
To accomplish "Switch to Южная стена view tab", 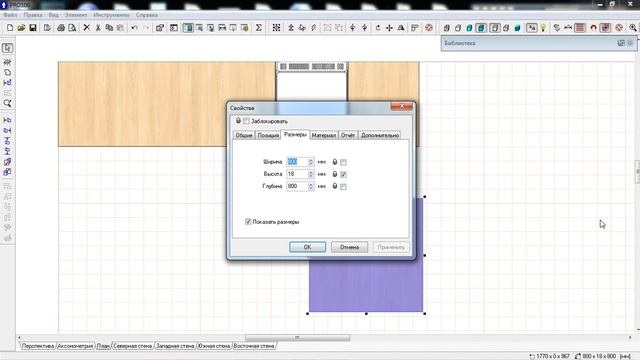I will tap(214, 346).
